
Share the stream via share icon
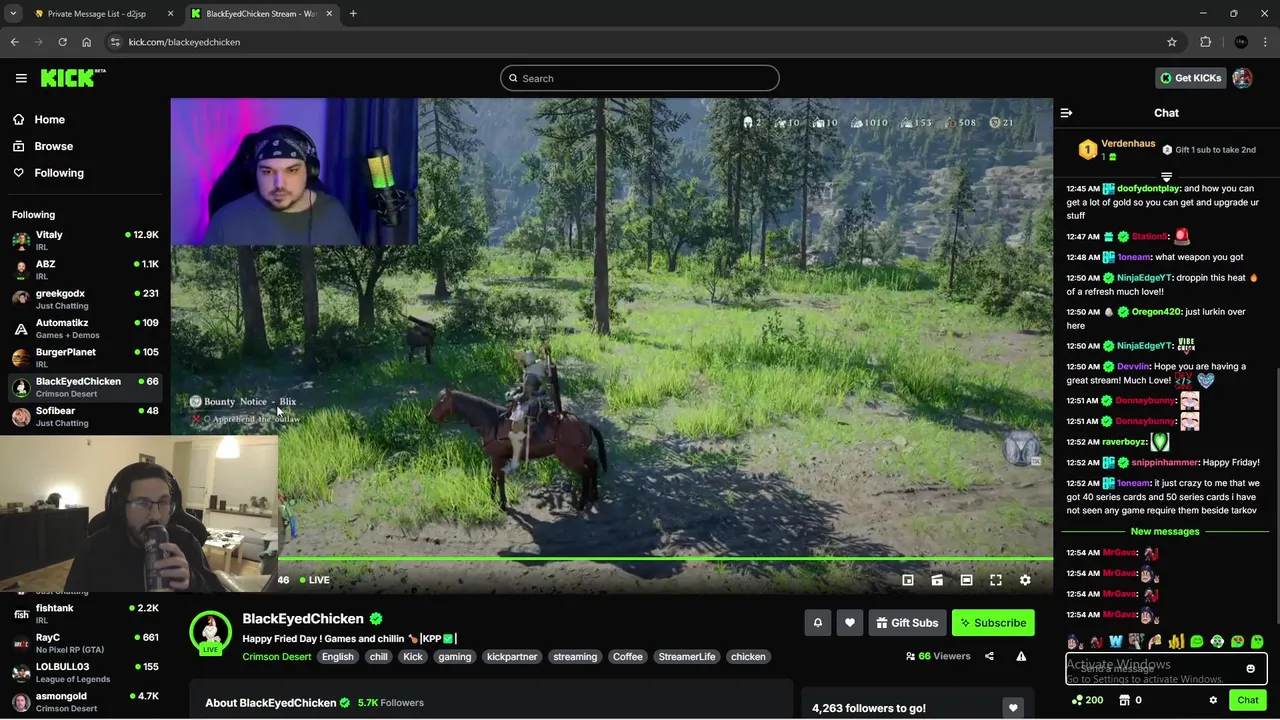[x=989, y=656]
